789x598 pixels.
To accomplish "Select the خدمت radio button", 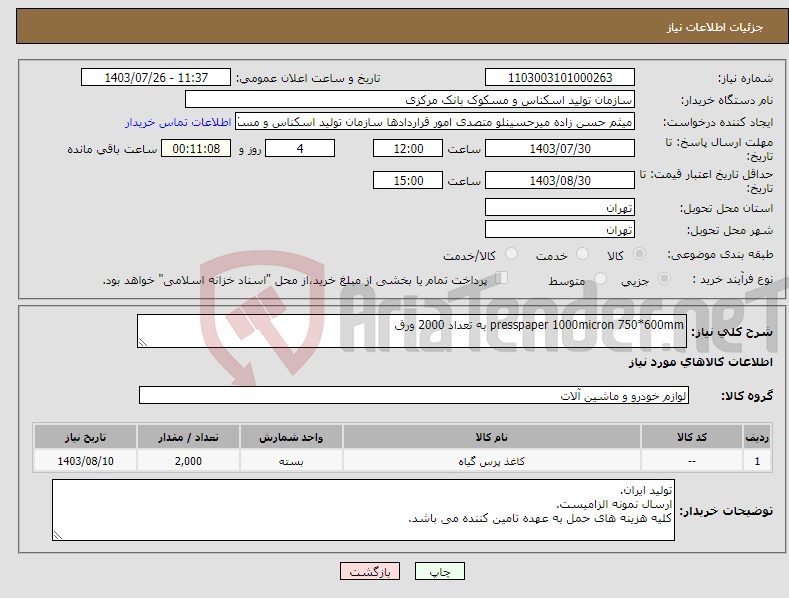I will click(582, 254).
